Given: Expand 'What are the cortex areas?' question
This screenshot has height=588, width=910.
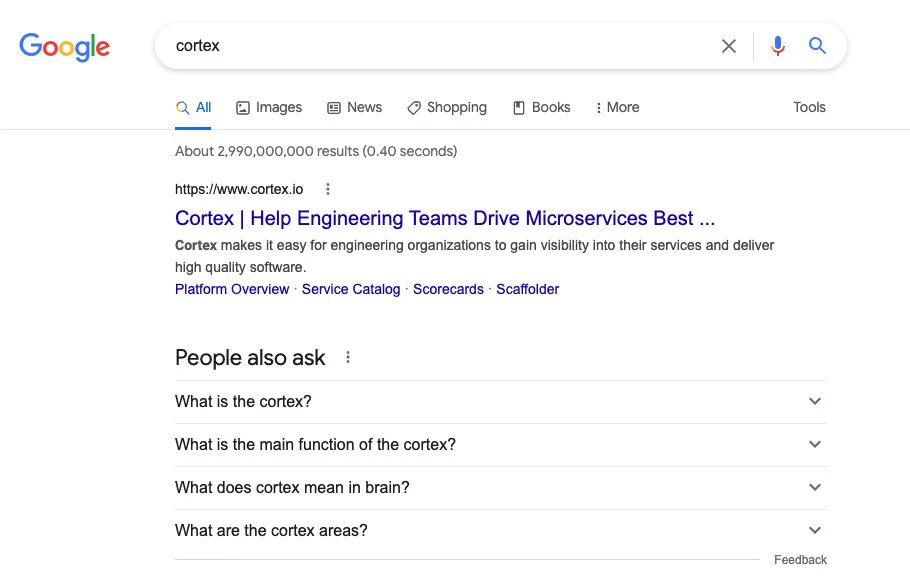Looking at the screenshot, I should 501,531.
